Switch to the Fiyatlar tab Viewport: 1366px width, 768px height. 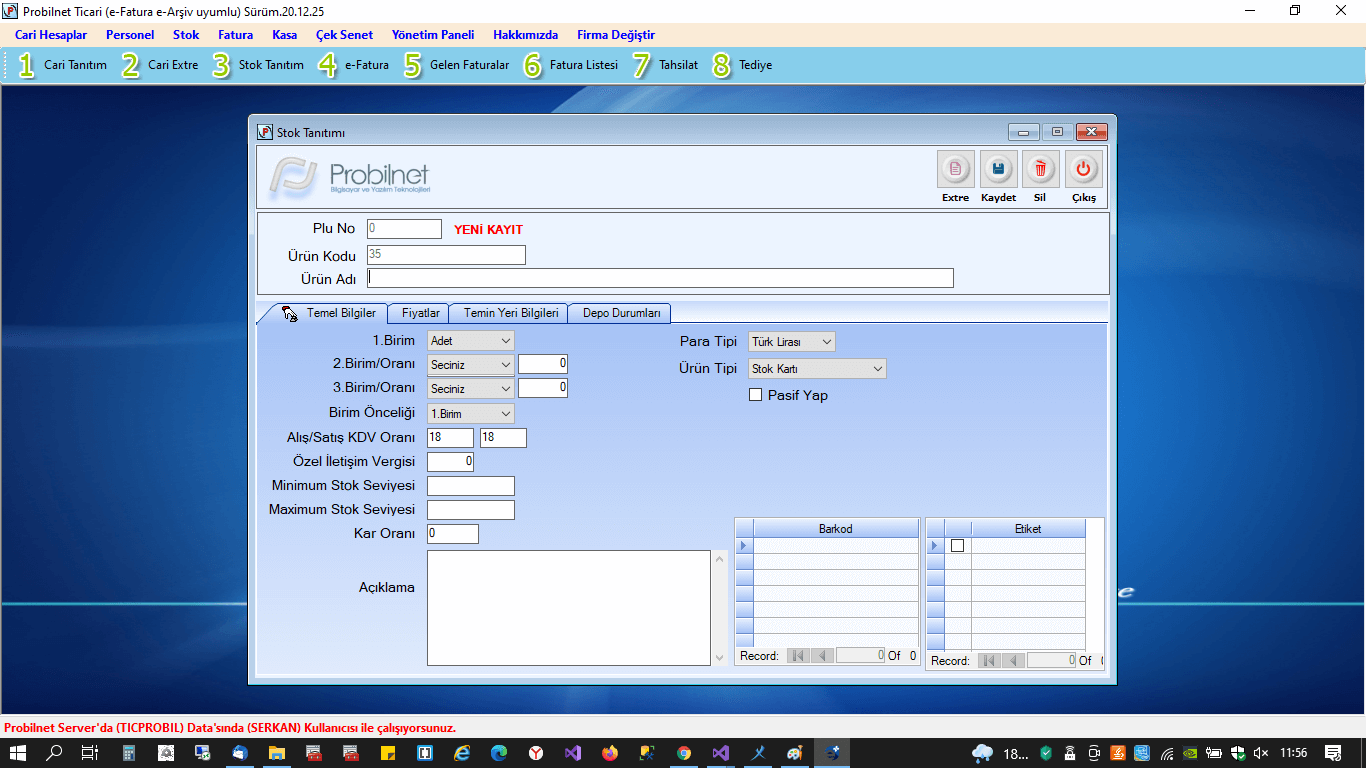coord(420,313)
